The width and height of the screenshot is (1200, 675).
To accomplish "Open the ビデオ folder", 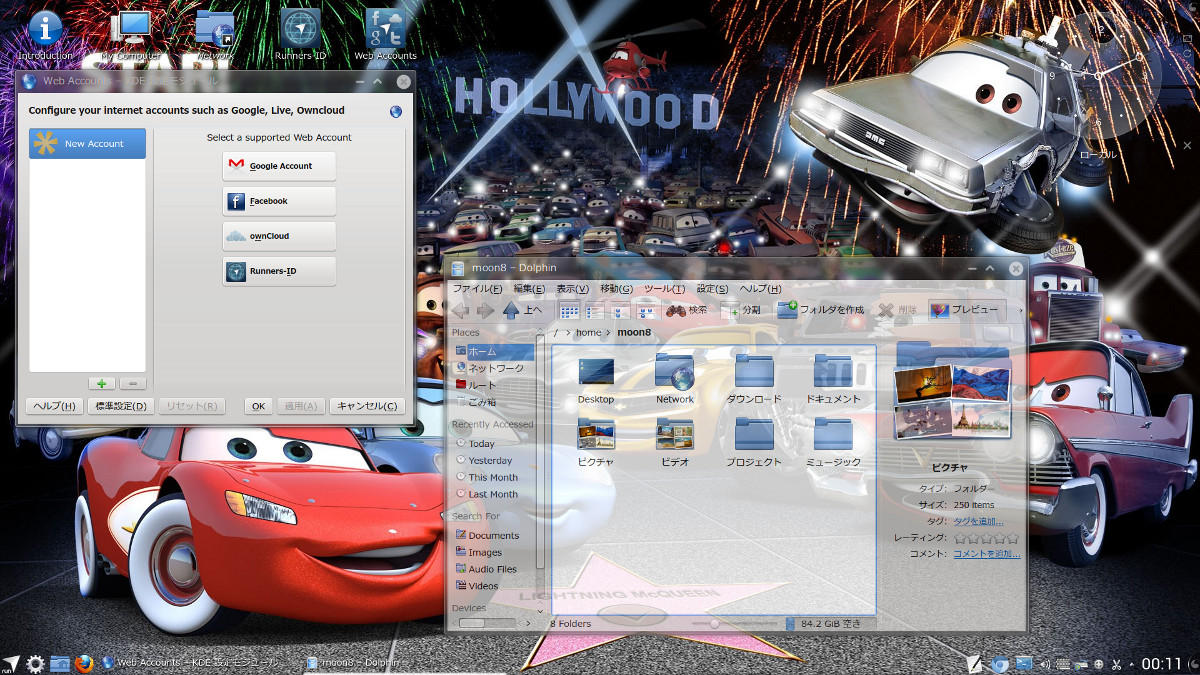I will coord(675,443).
